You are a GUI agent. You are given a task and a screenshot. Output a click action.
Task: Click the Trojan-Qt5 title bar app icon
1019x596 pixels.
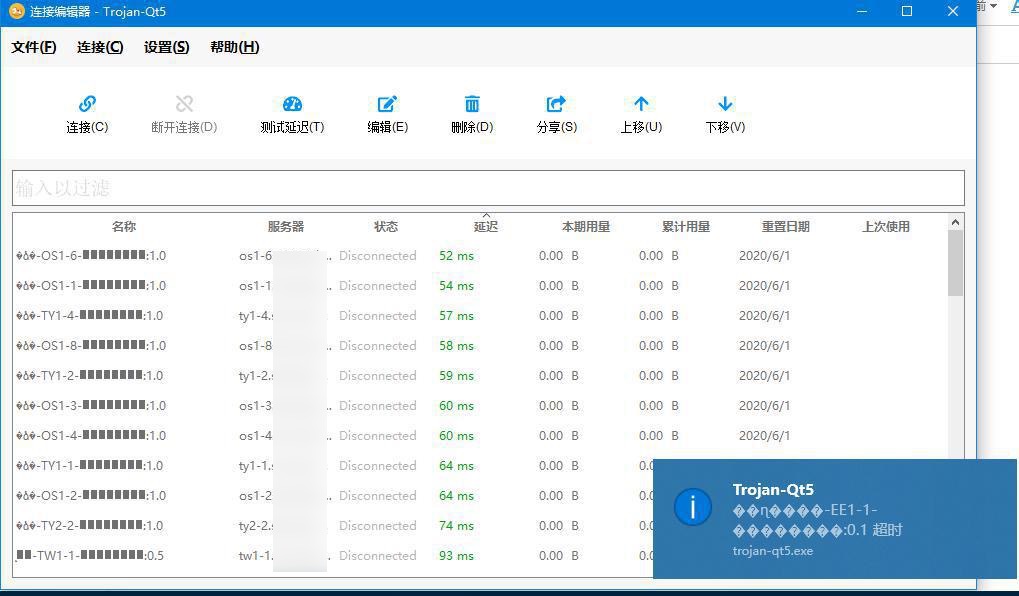coord(16,11)
